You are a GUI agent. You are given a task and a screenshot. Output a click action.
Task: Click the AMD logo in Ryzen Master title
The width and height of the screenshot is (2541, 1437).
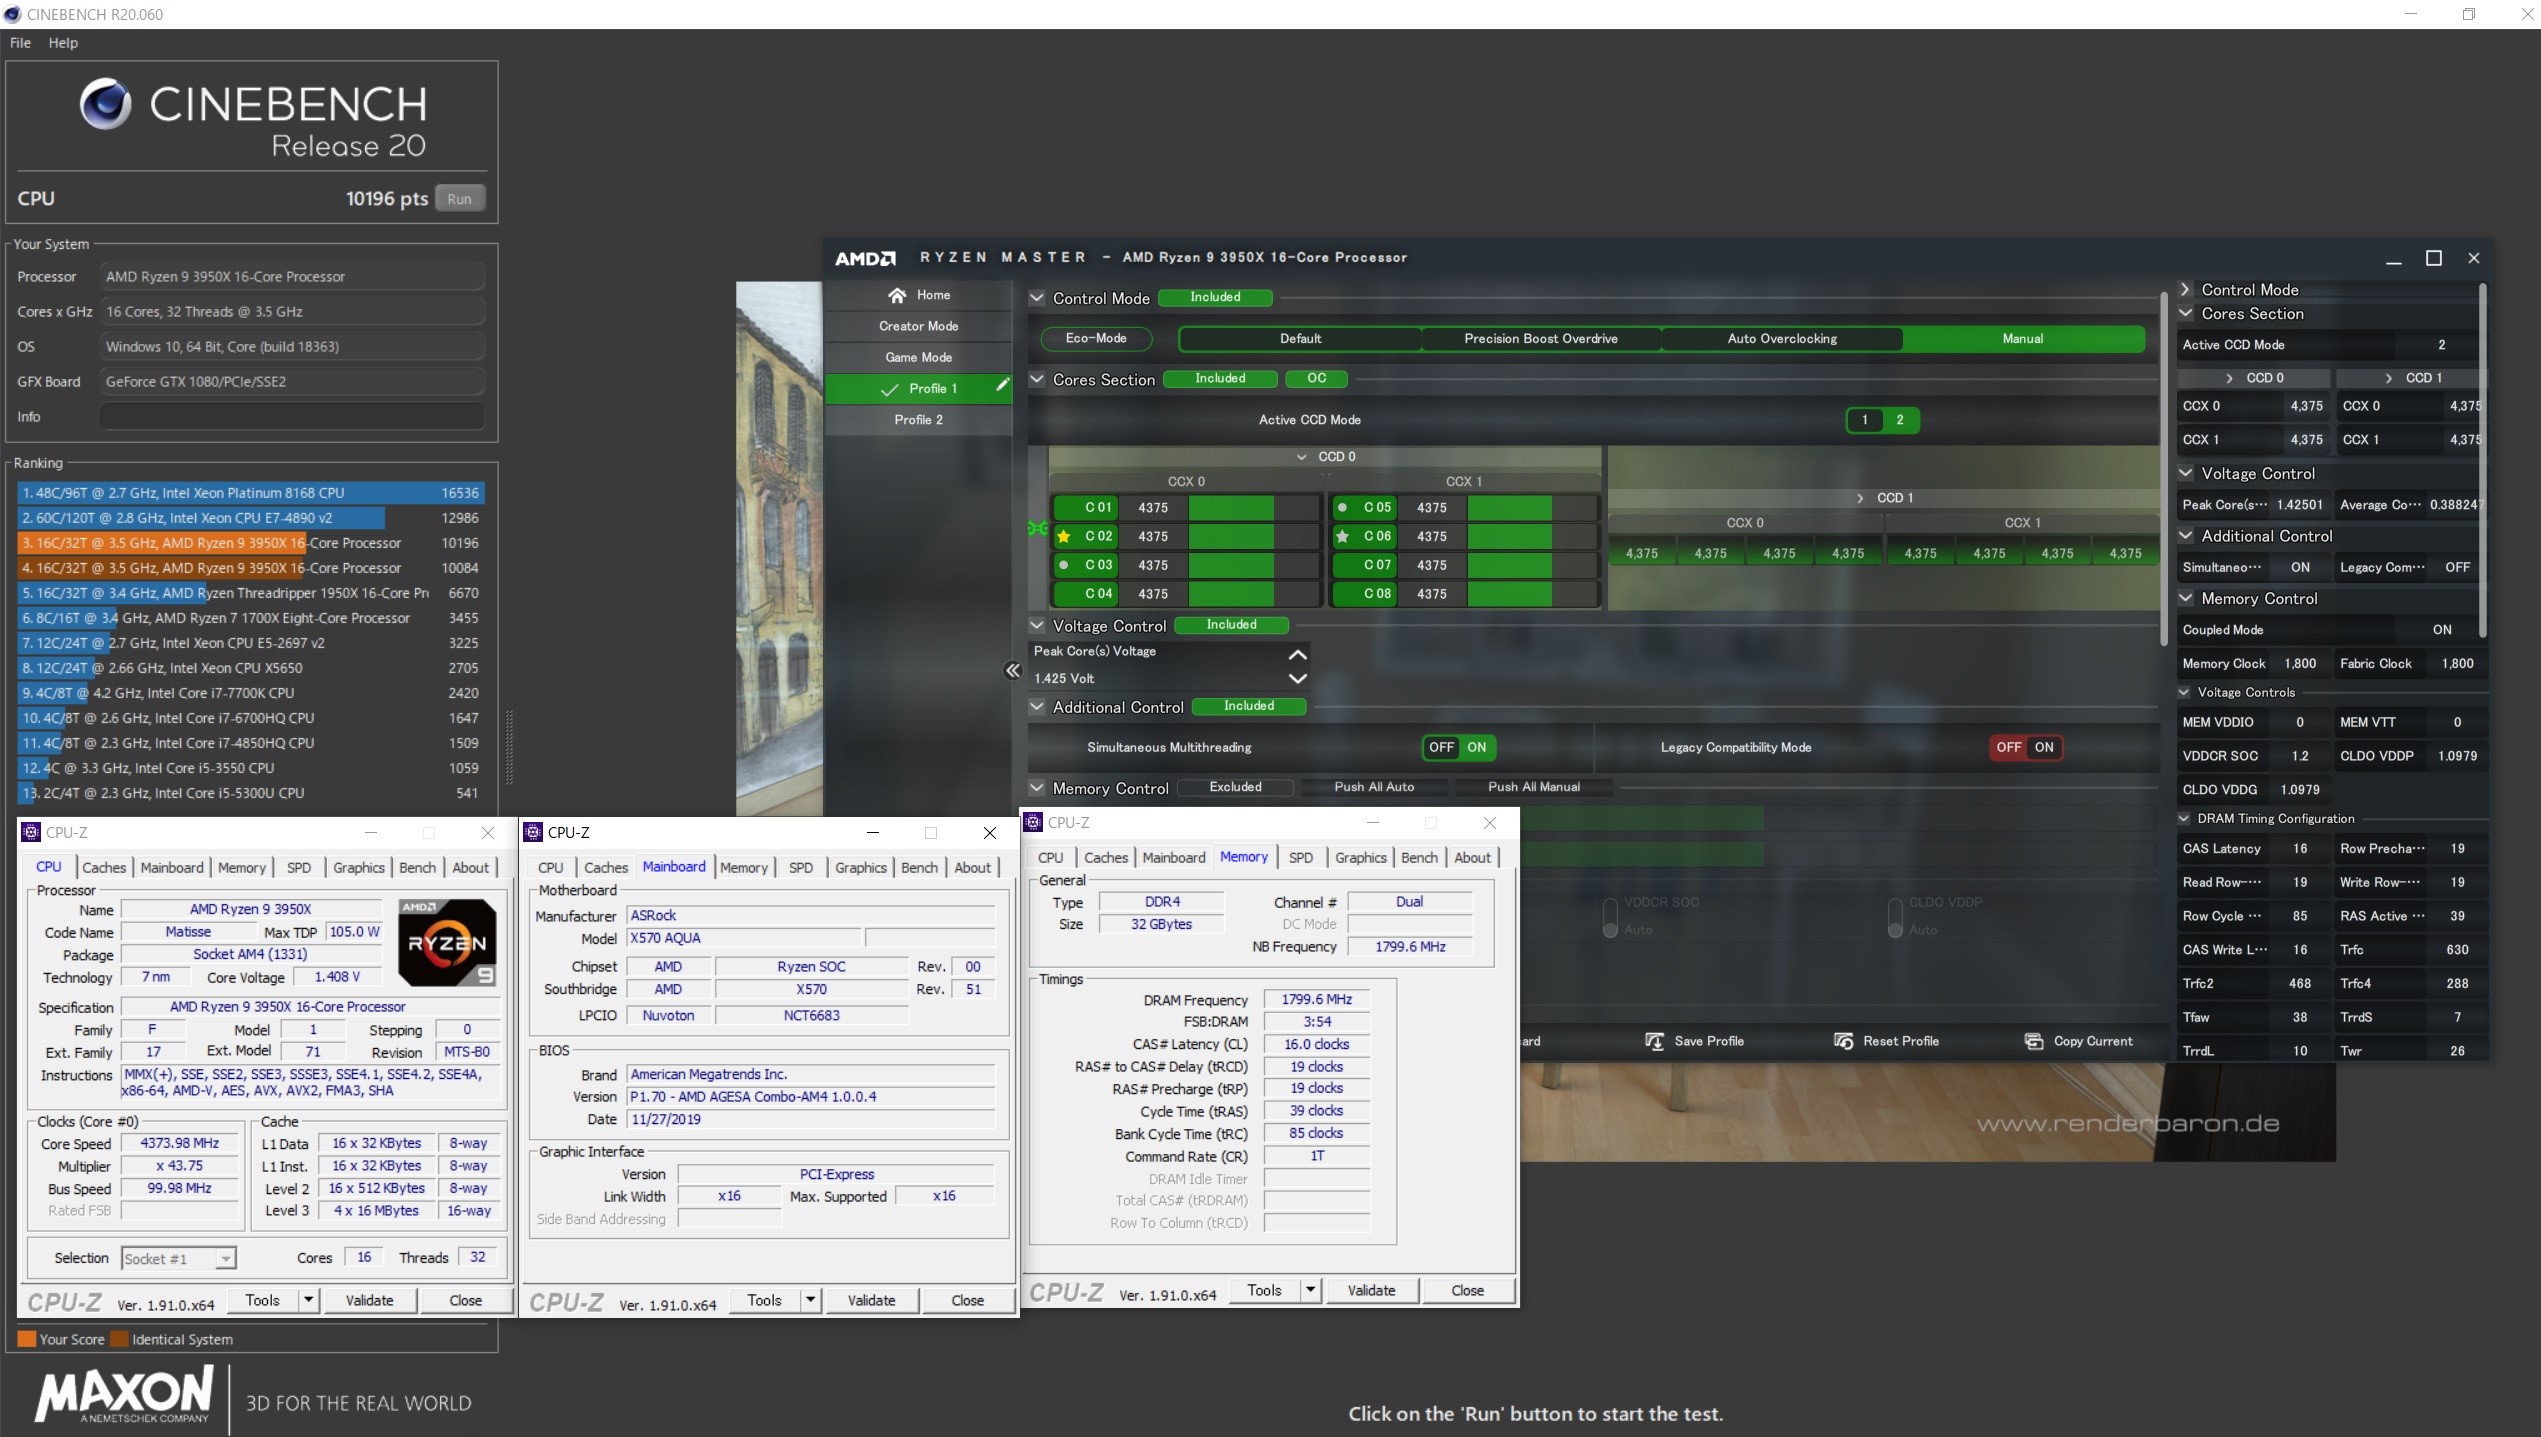point(866,258)
